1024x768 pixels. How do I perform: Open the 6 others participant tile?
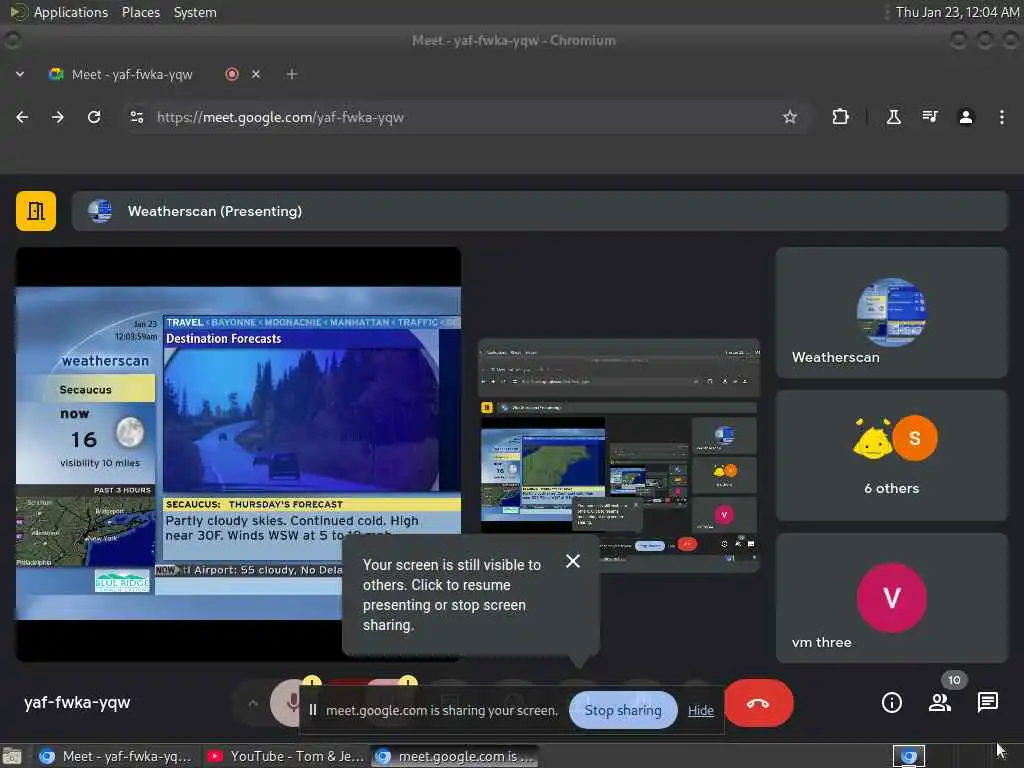coord(891,455)
